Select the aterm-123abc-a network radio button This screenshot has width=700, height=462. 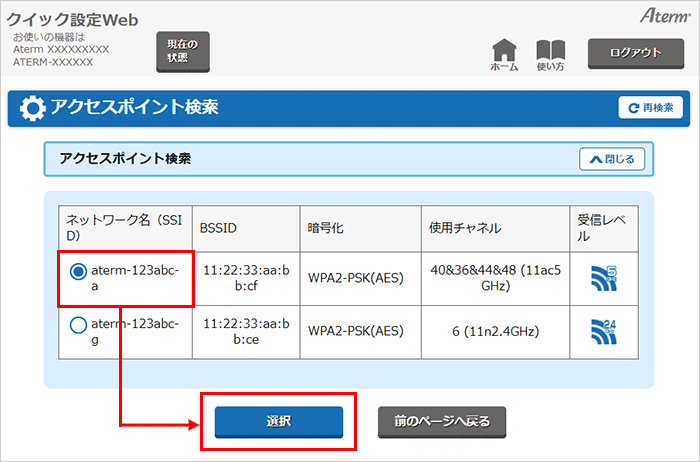(78, 272)
